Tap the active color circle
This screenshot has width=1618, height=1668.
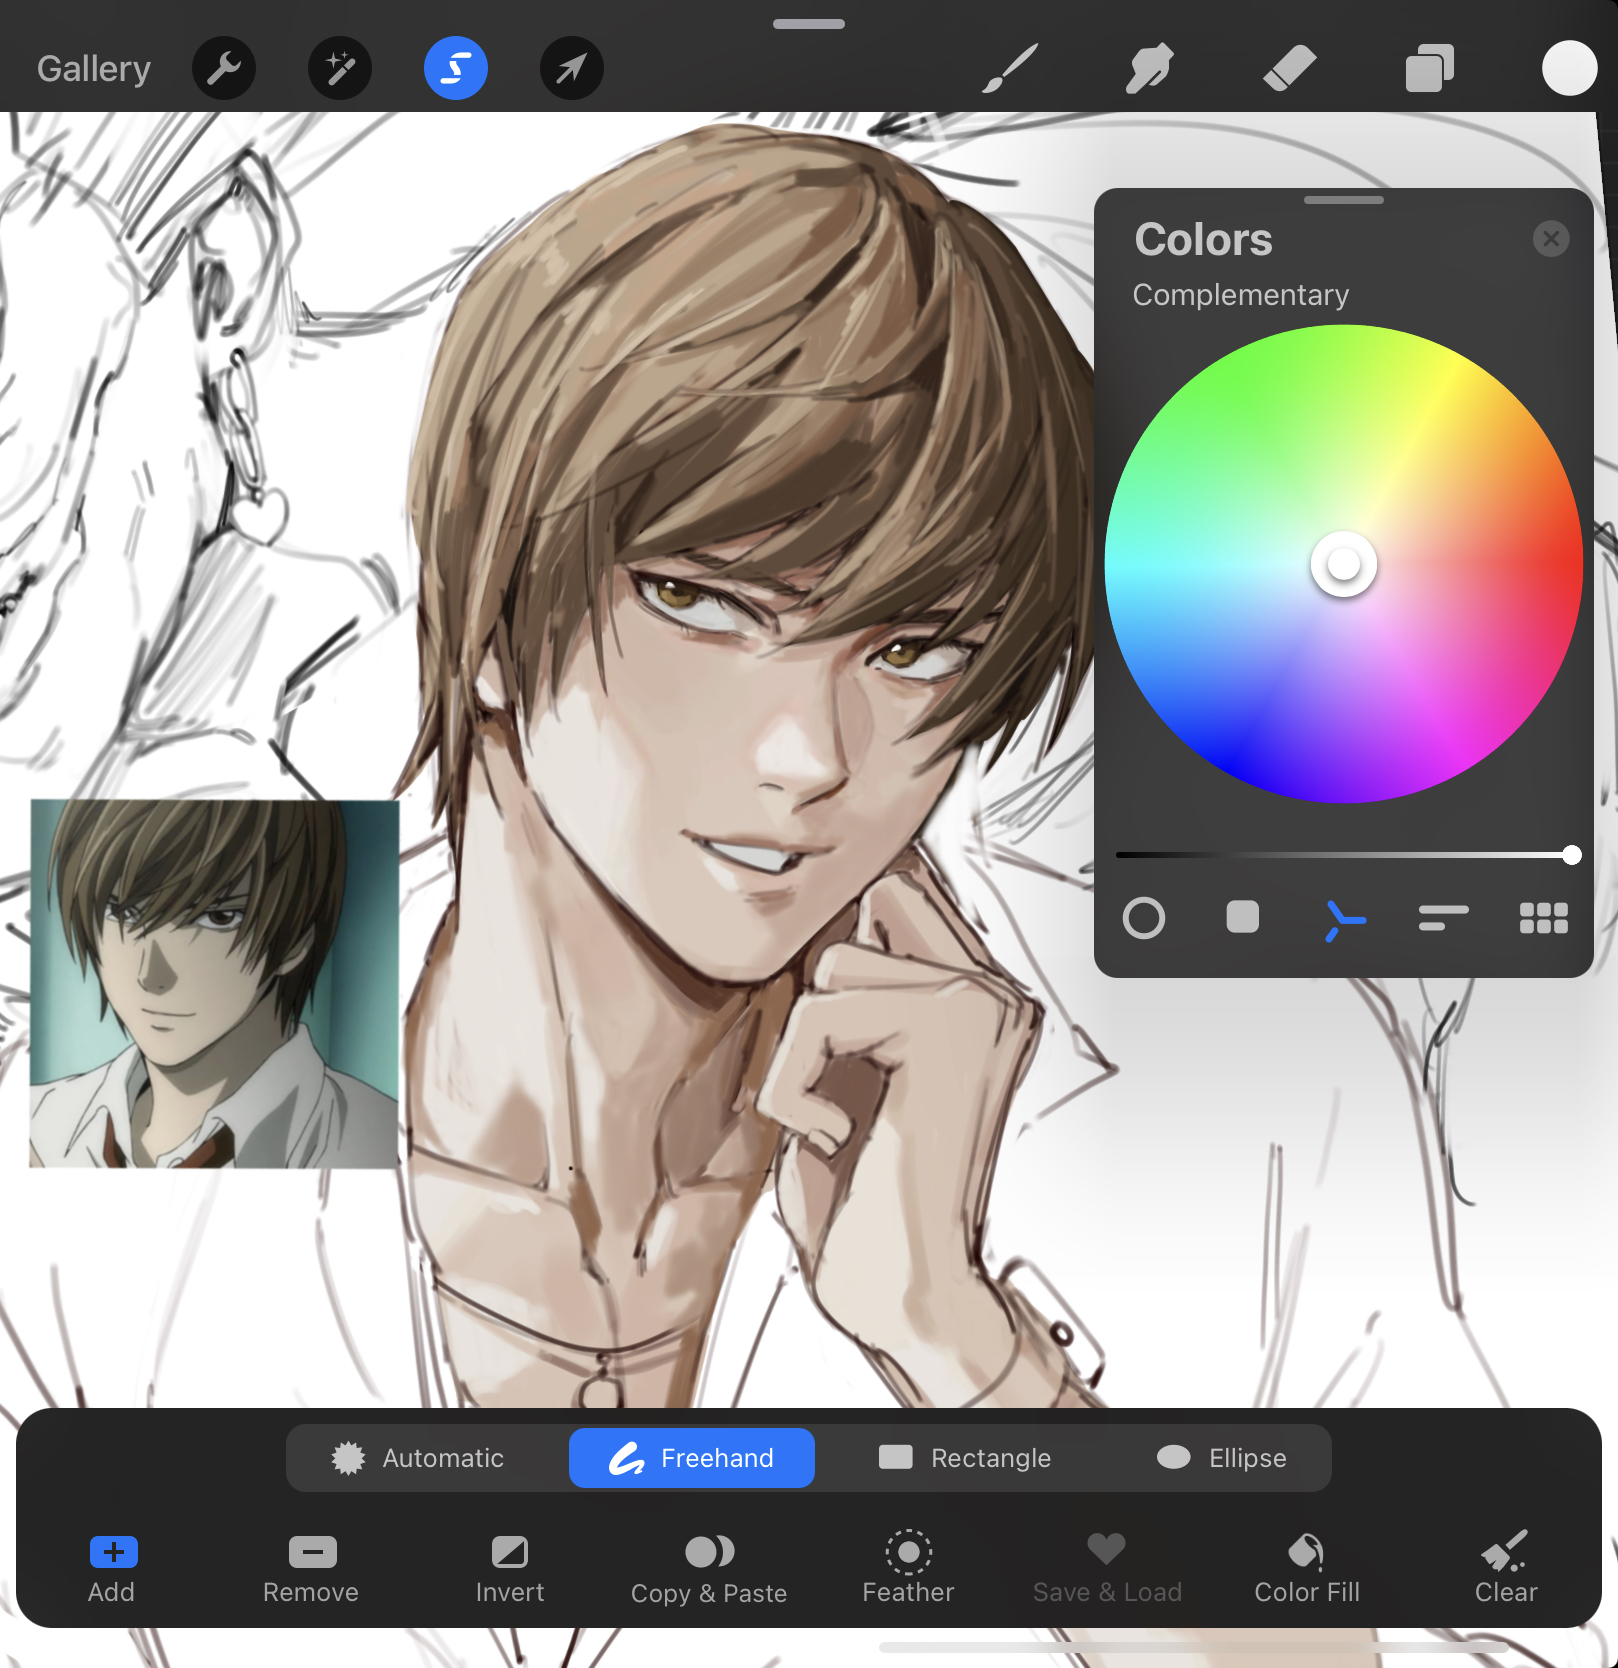click(1569, 68)
